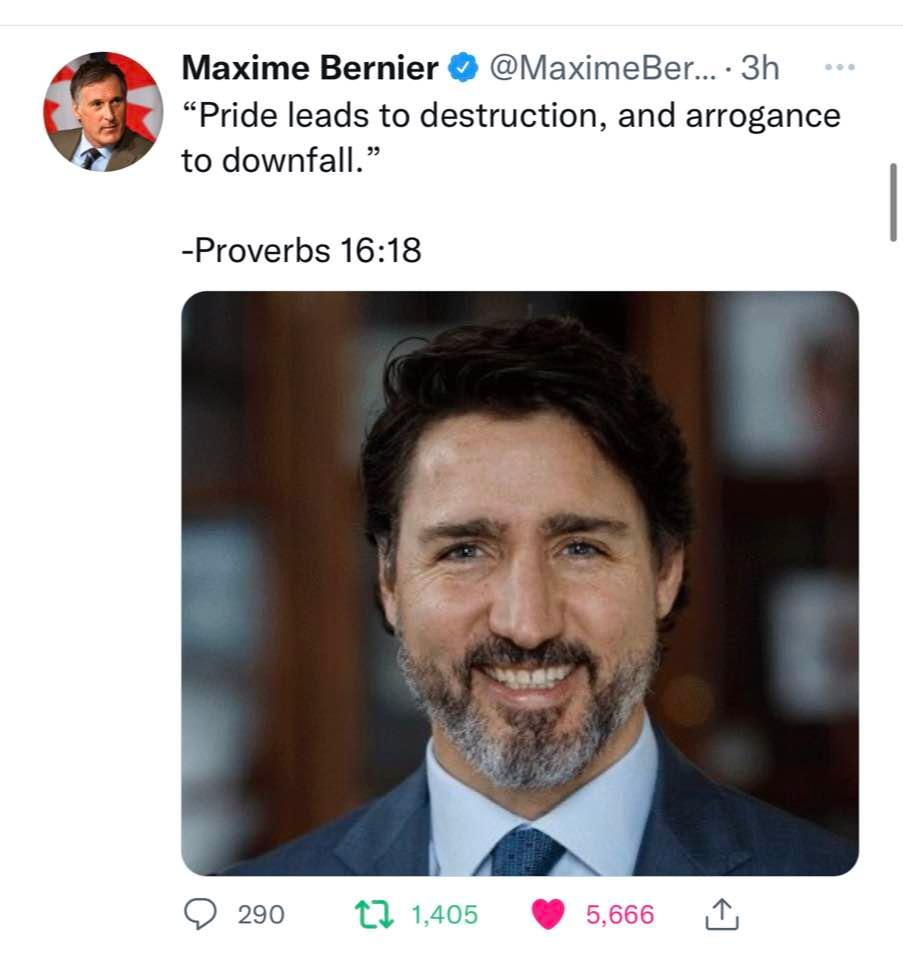Click the blue verified badge
903x960 pixels.
tap(462, 69)
